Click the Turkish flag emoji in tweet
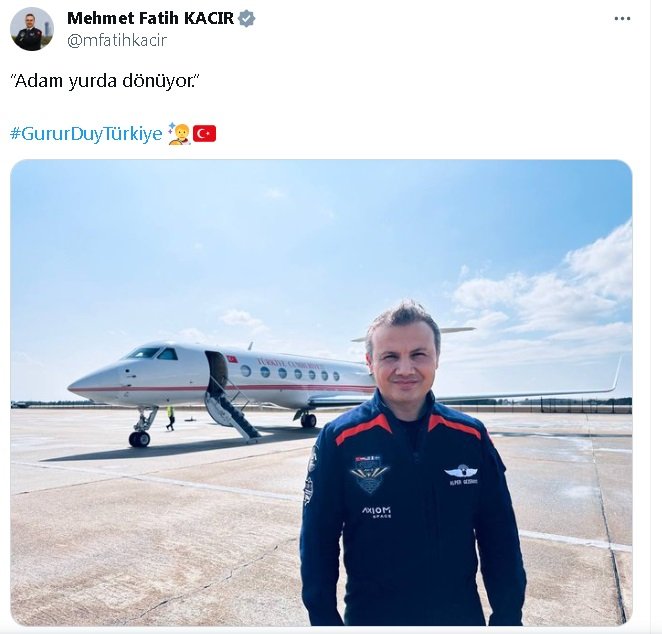Image resolution: width=662 pixels, height=634 pixels. 205,133
